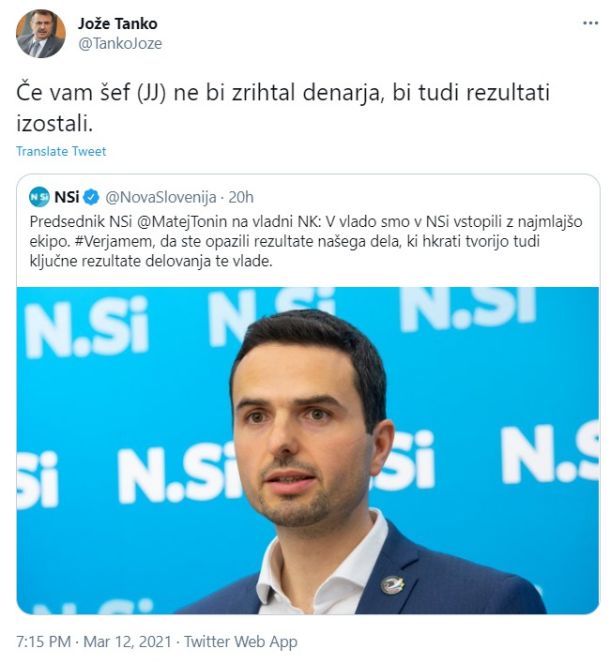Screen dimensions: 610x664
Task: Open the @MatejTonin mention
Action: pyautogui.click(x=182, y=221)
